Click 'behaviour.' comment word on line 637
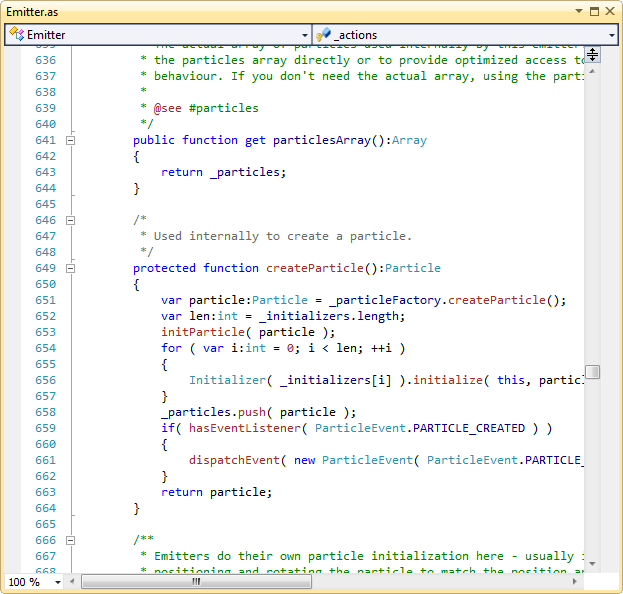Image resolution: width=623 pixels, height=594 pixels. [188, 76]
